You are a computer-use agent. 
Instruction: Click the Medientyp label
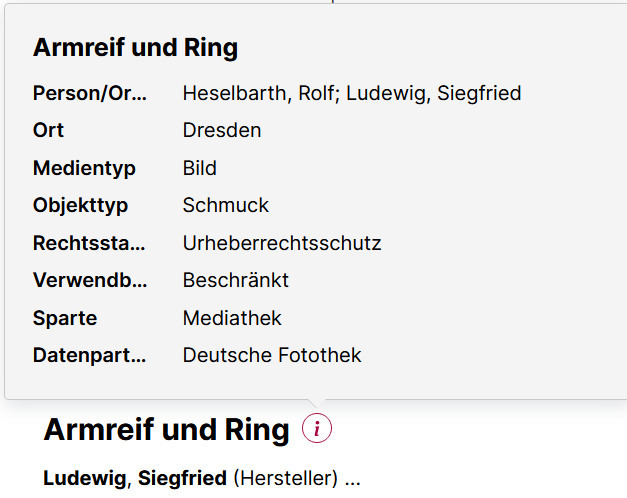[84, 168]
